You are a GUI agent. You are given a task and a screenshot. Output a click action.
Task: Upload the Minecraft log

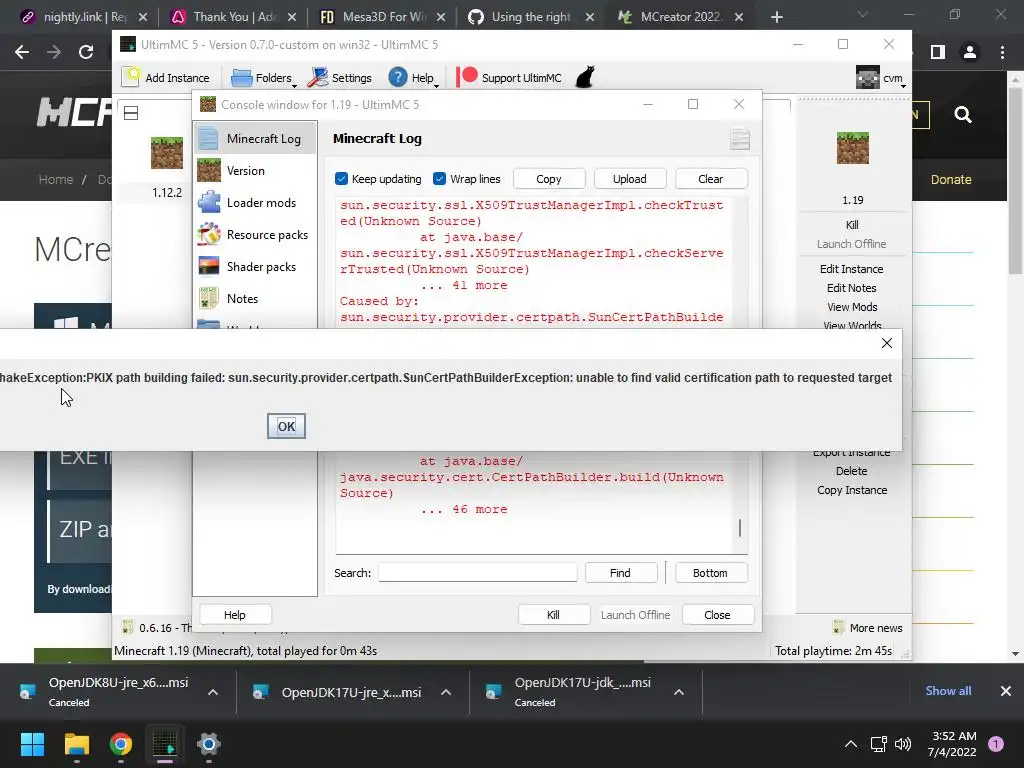pos(630,179)
